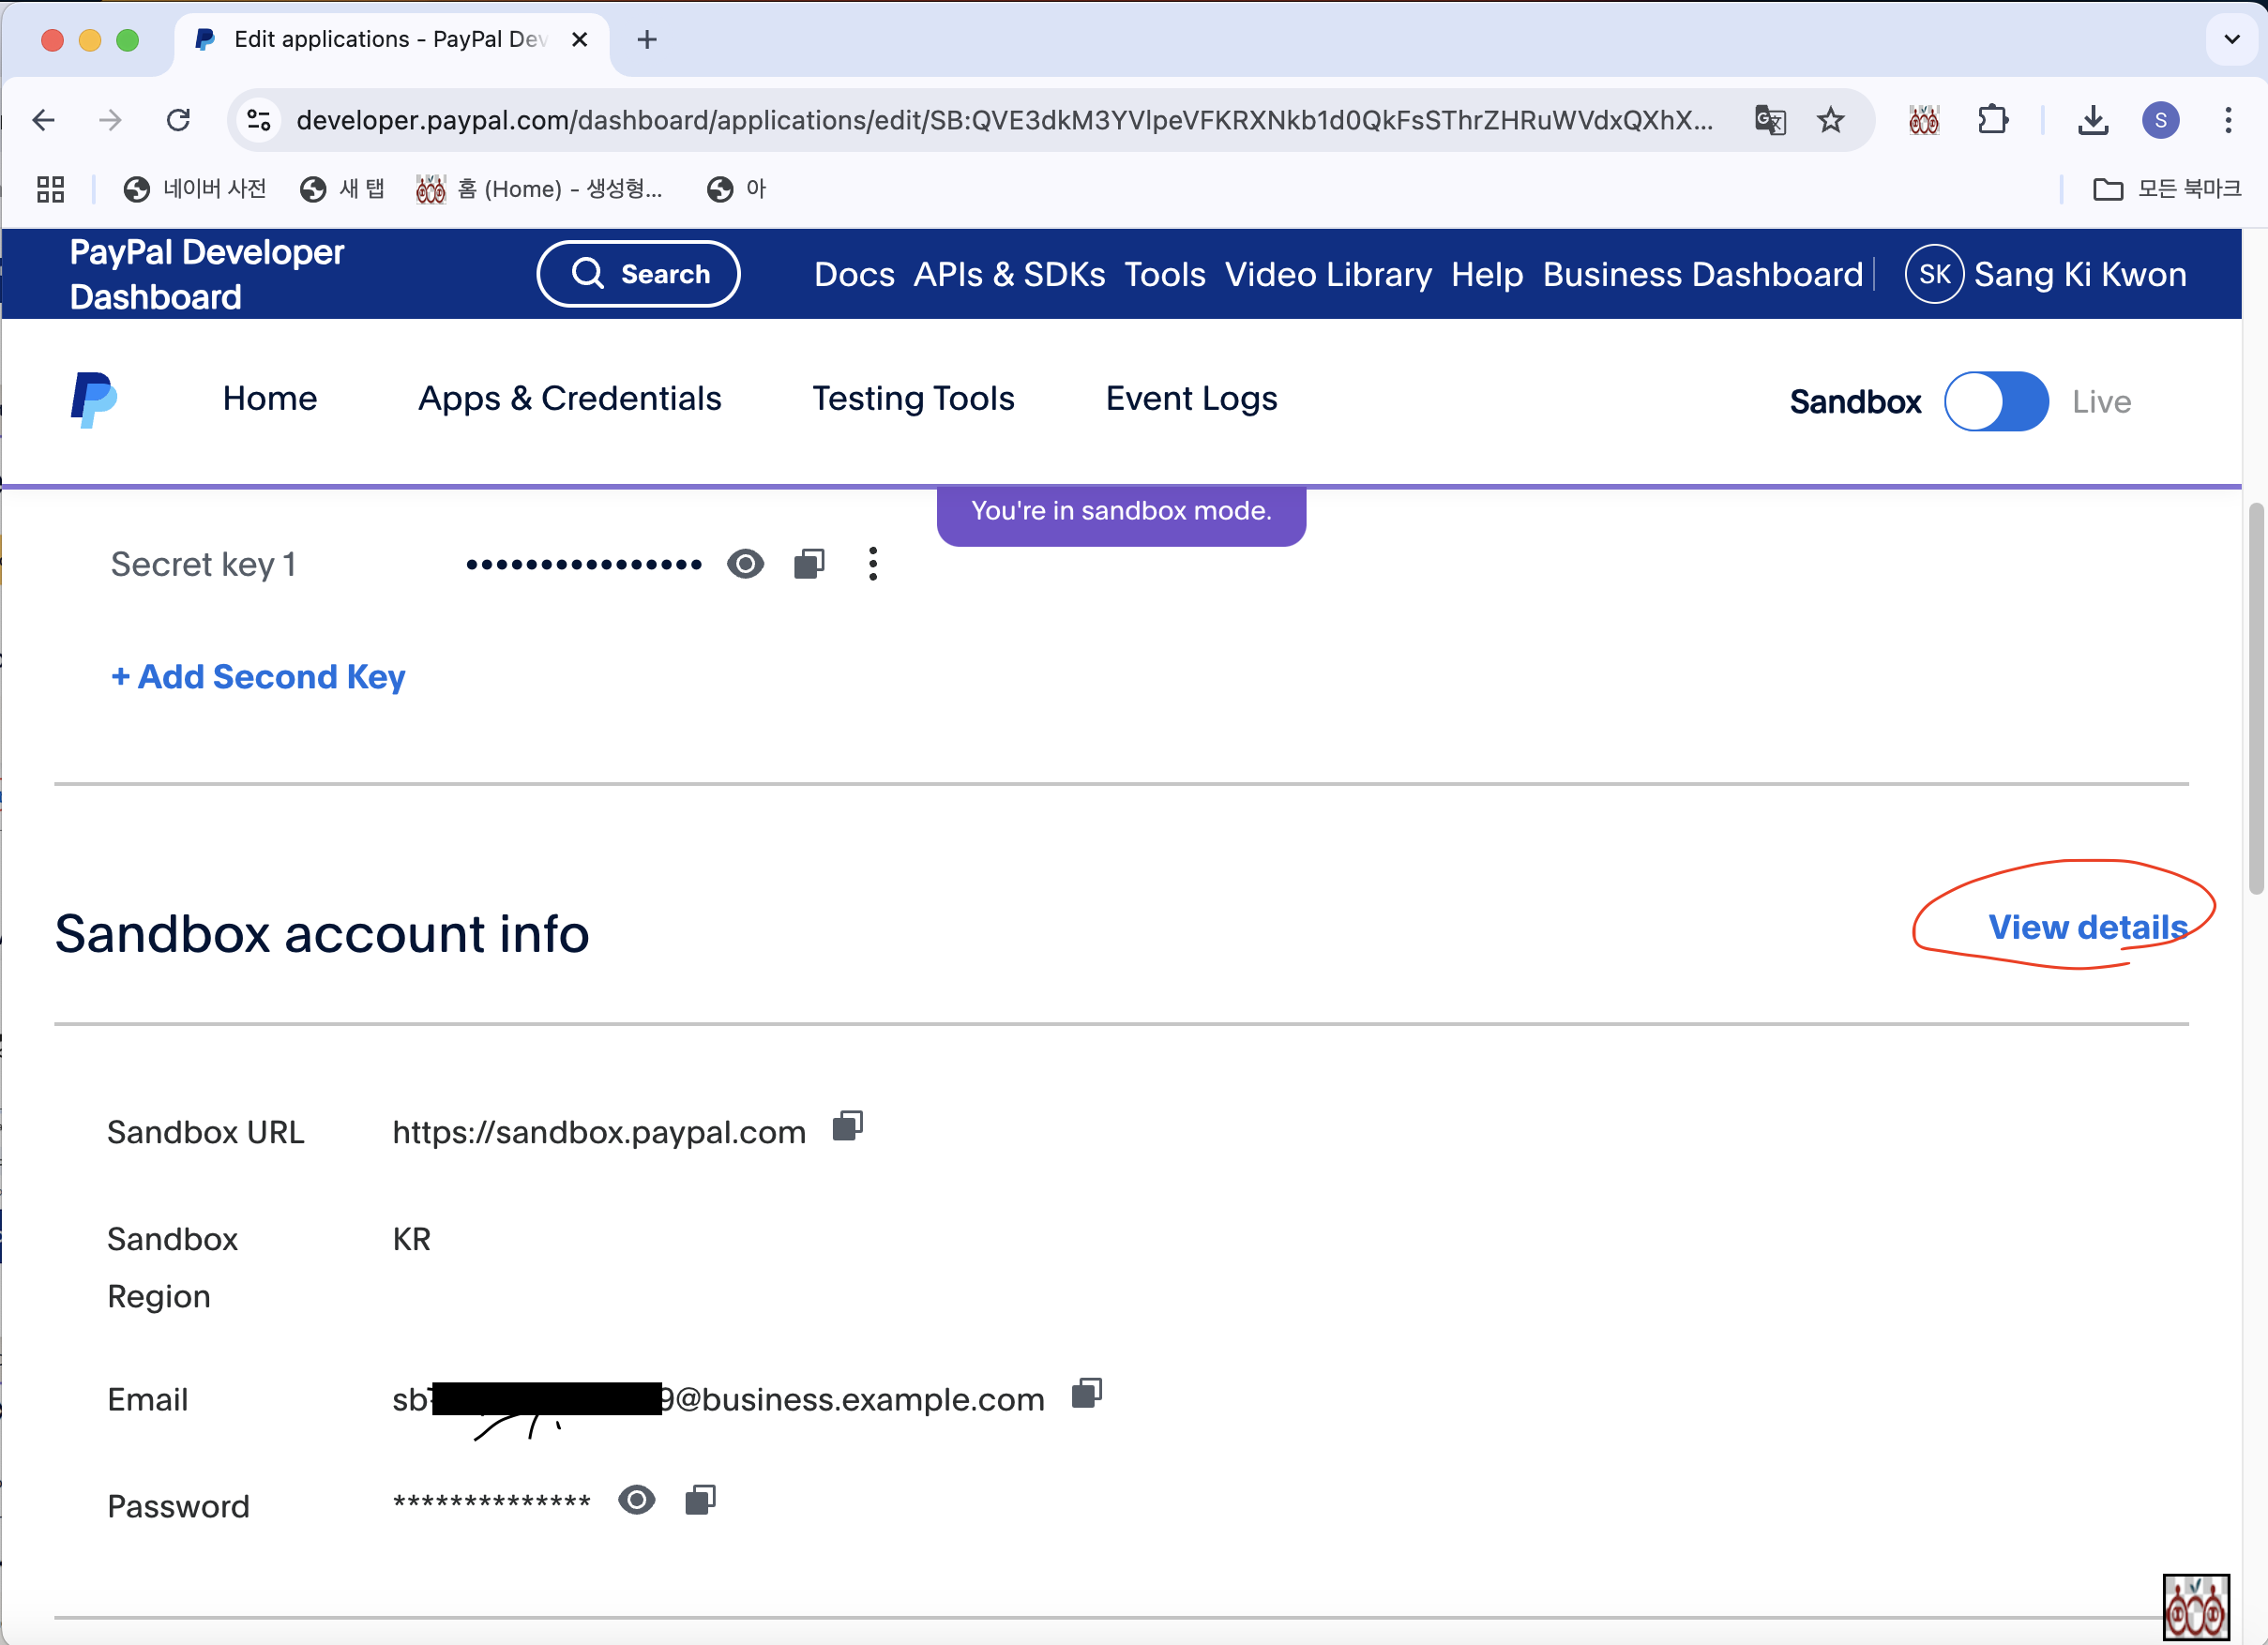This screenshot has width=2268, height=1645.
Task: Go to Business Dashboard
Action: 1703,274
